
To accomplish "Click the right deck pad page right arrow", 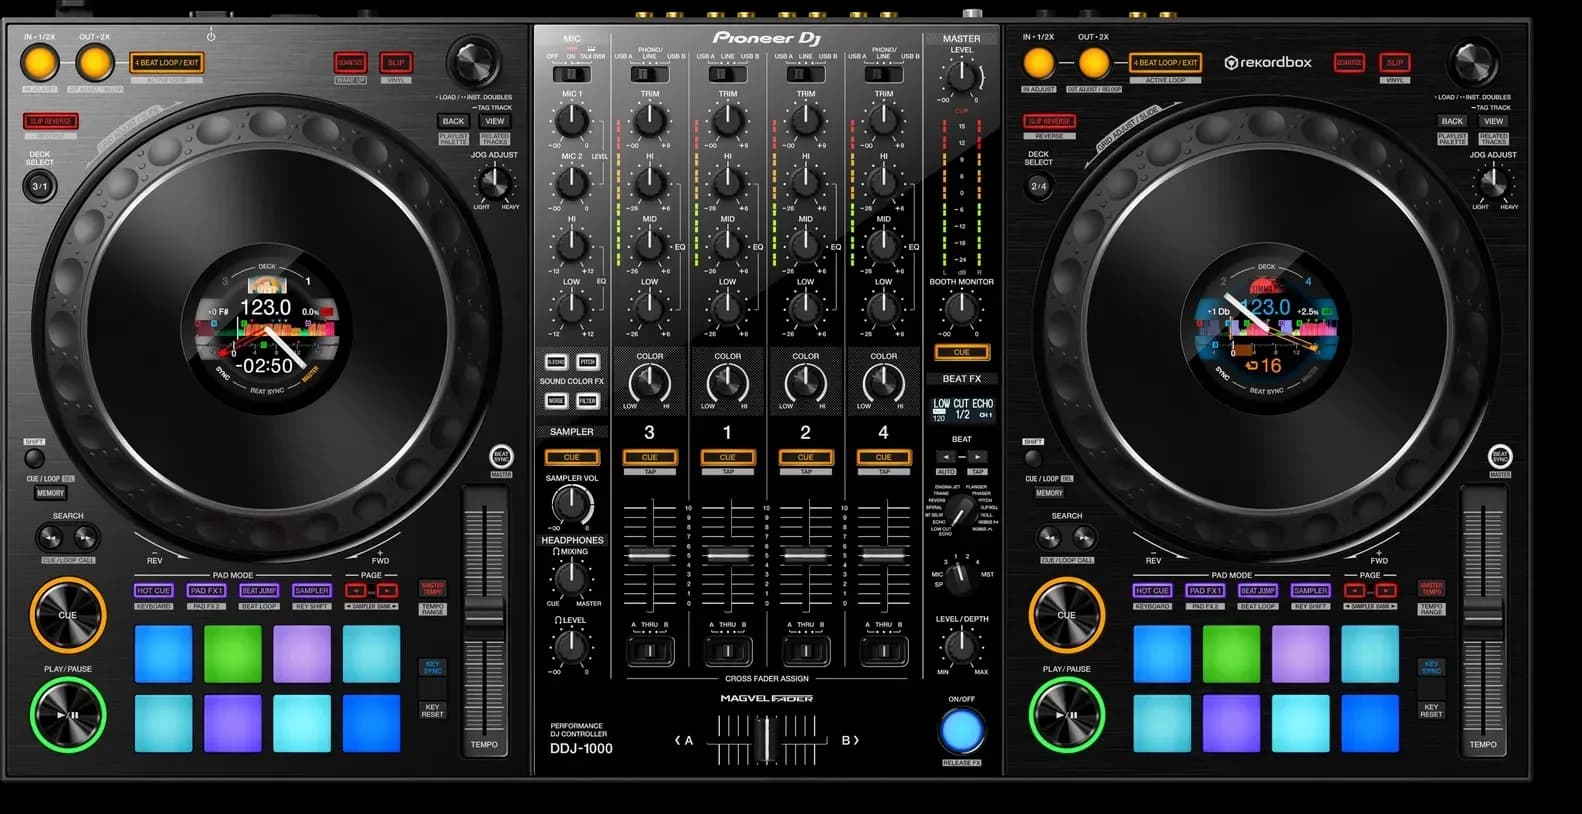I will tap(1386, 591).
